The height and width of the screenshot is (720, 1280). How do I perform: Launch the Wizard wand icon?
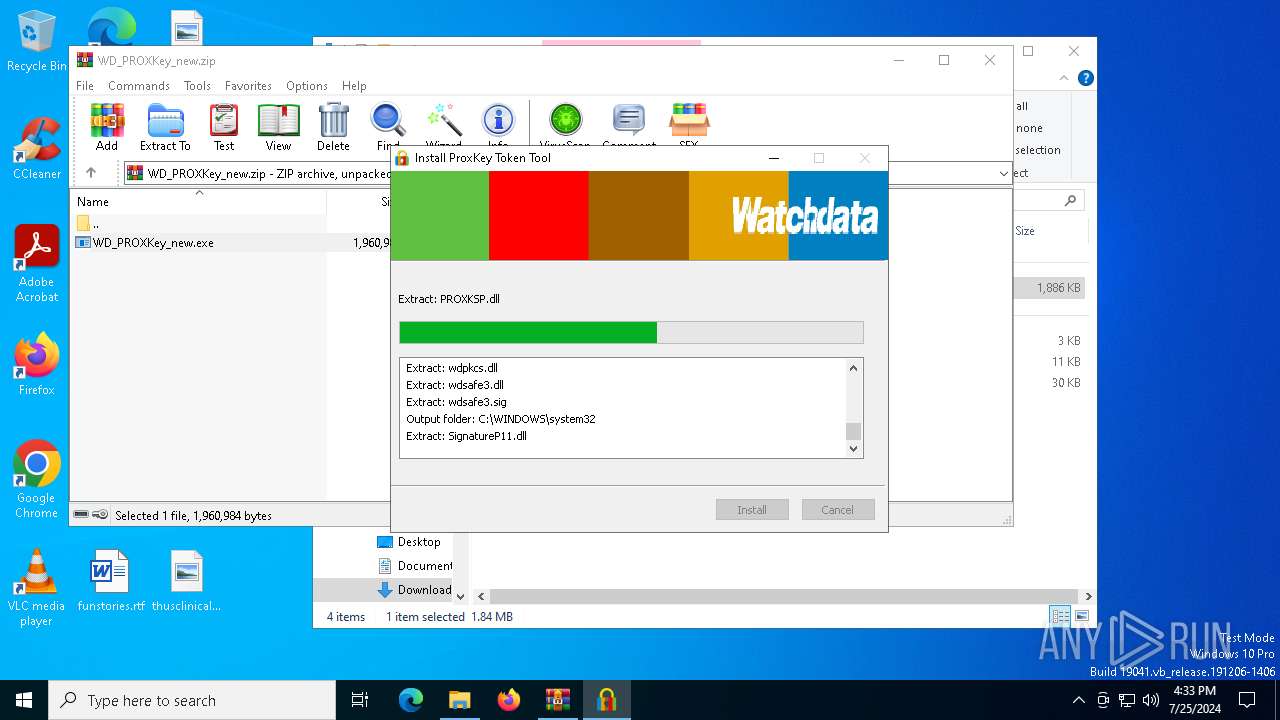[x=443, y=121]
